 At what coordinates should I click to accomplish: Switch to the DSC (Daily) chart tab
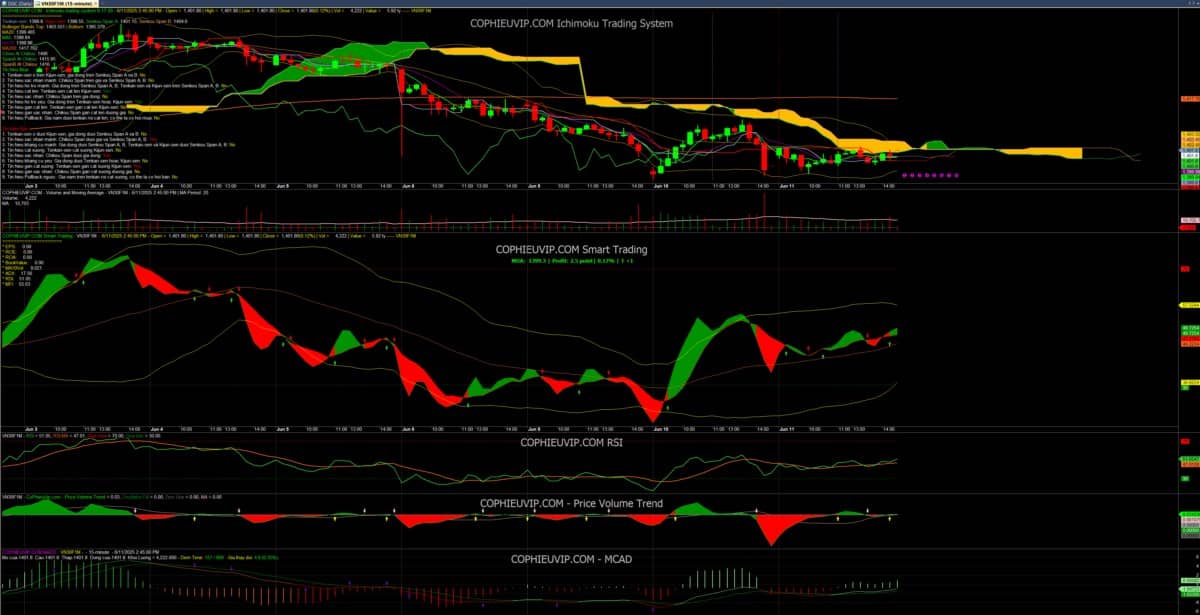[x=19, y=5]
